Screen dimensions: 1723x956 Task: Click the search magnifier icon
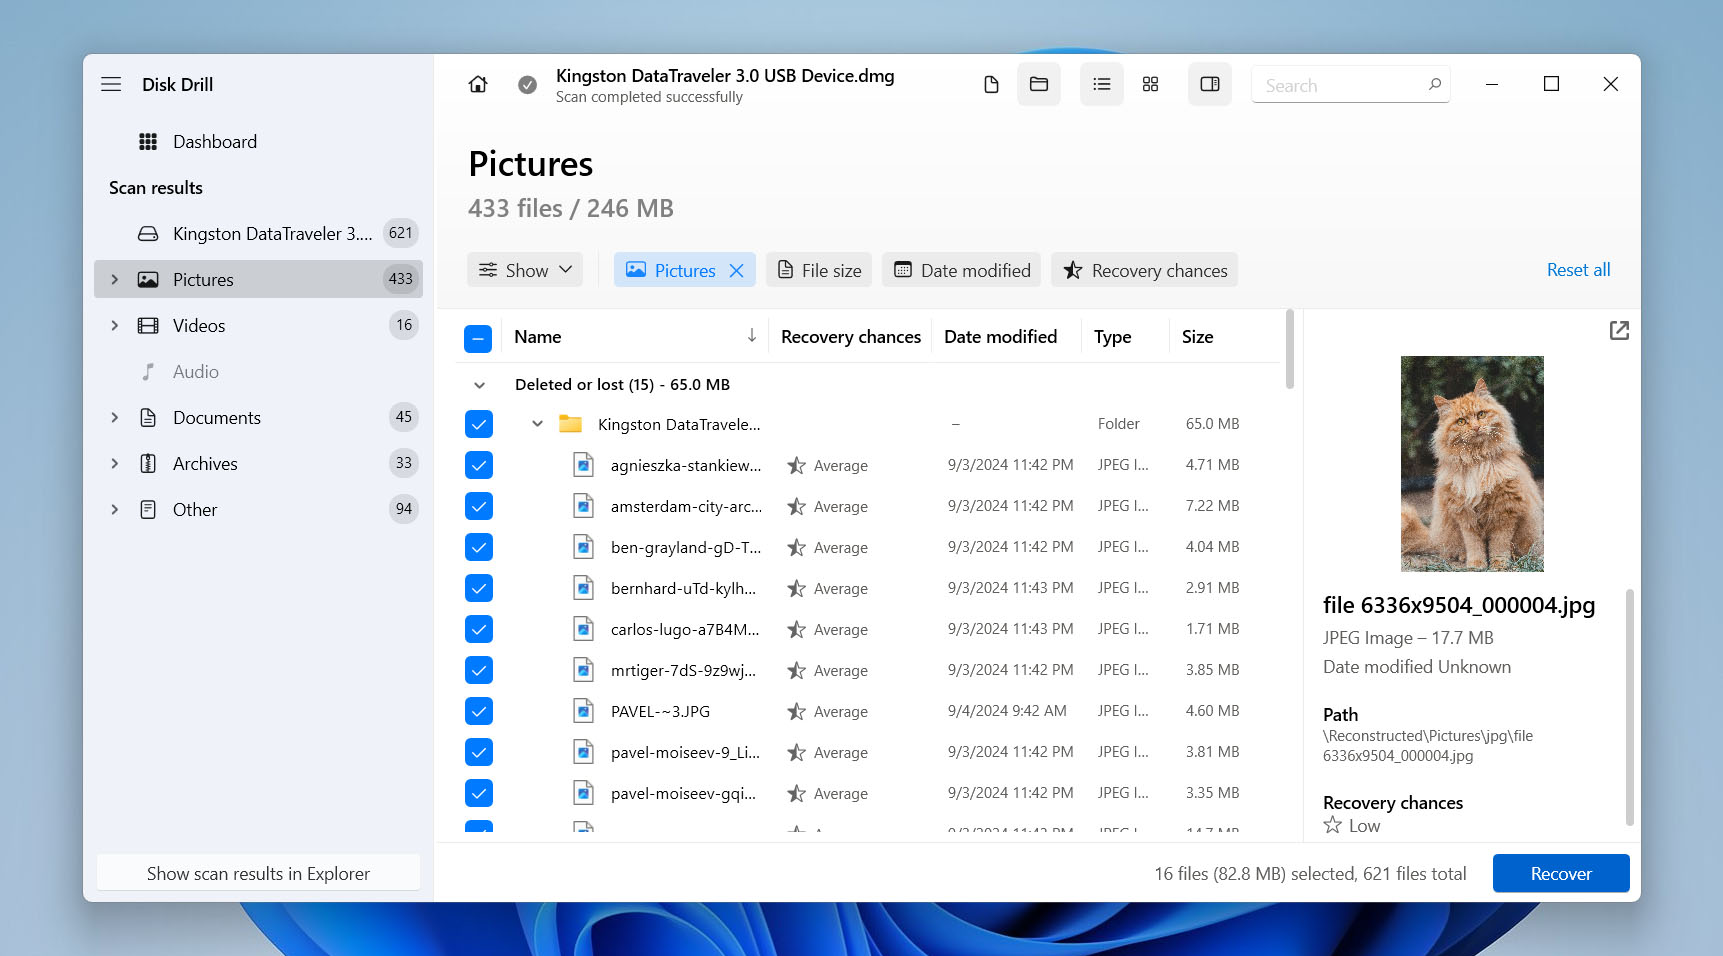pos(1434,85)
